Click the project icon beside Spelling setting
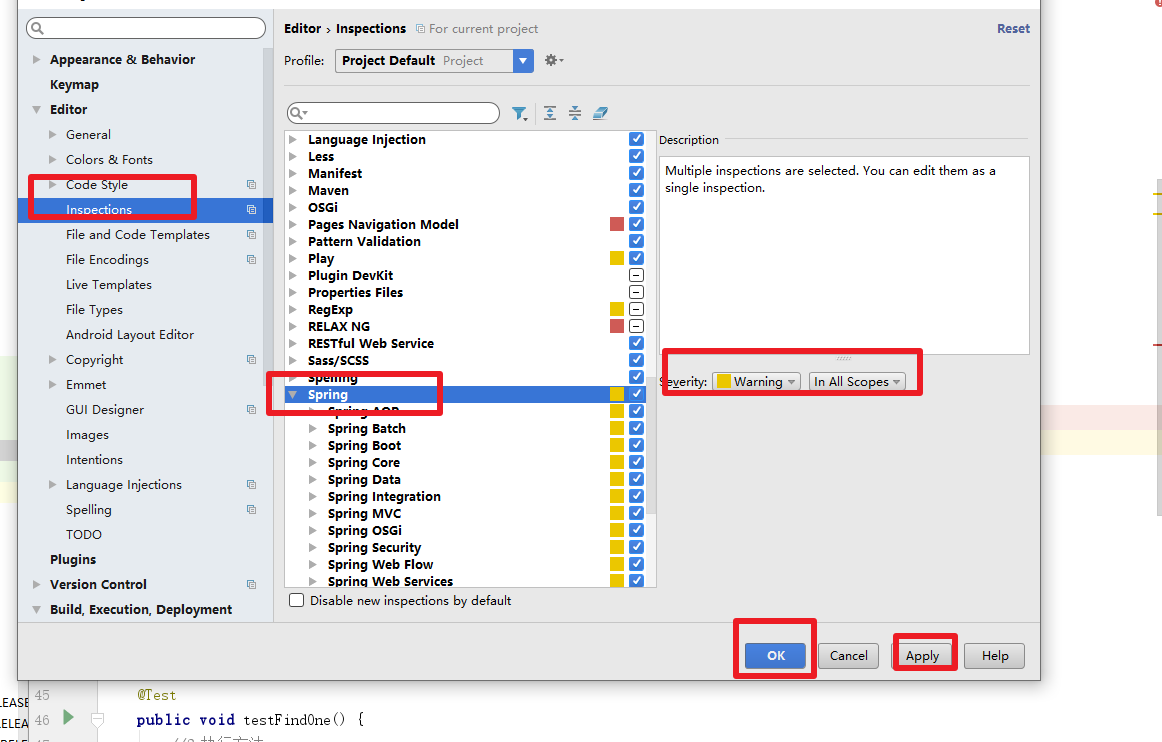1162x742 pixels. coord(251,510)
